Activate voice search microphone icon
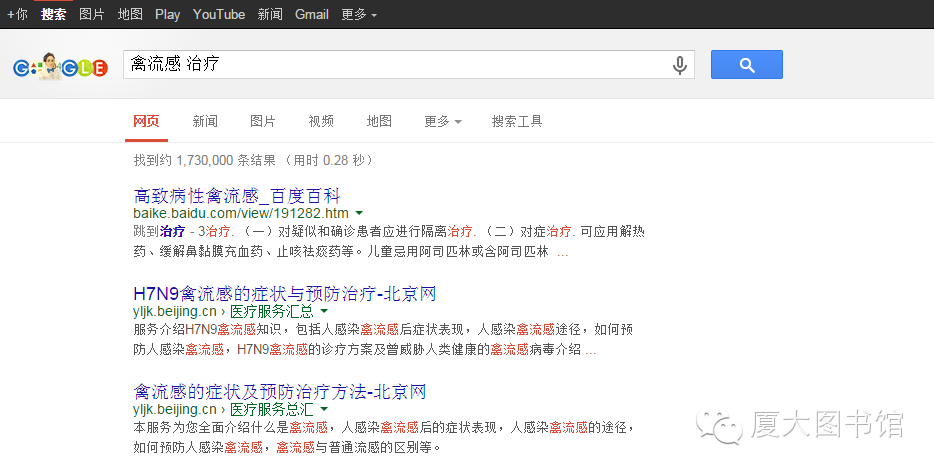934x472 pixels. click(680, 64)
